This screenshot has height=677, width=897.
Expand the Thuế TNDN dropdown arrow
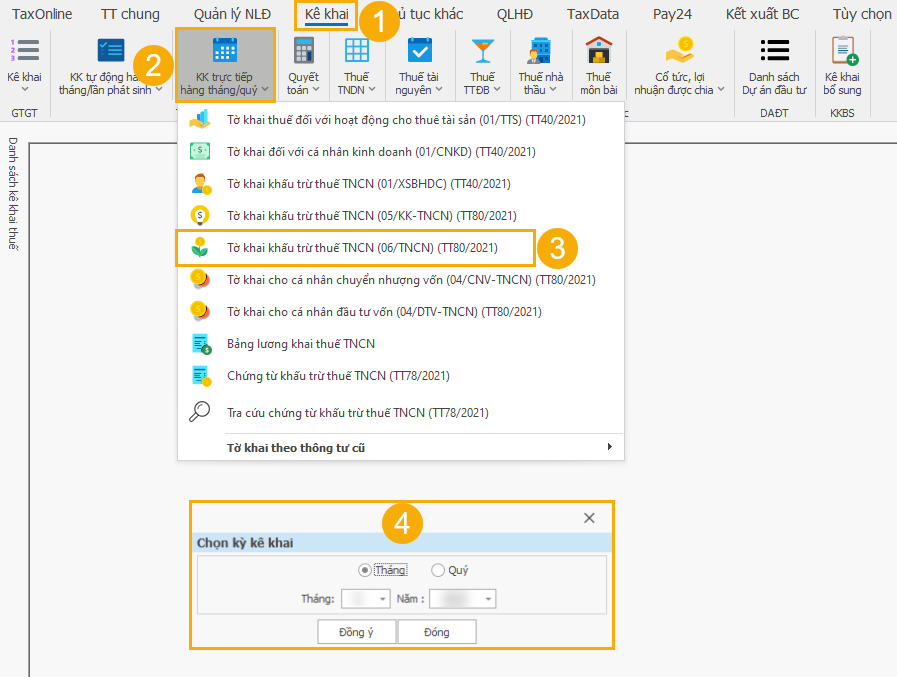(372, 90)
